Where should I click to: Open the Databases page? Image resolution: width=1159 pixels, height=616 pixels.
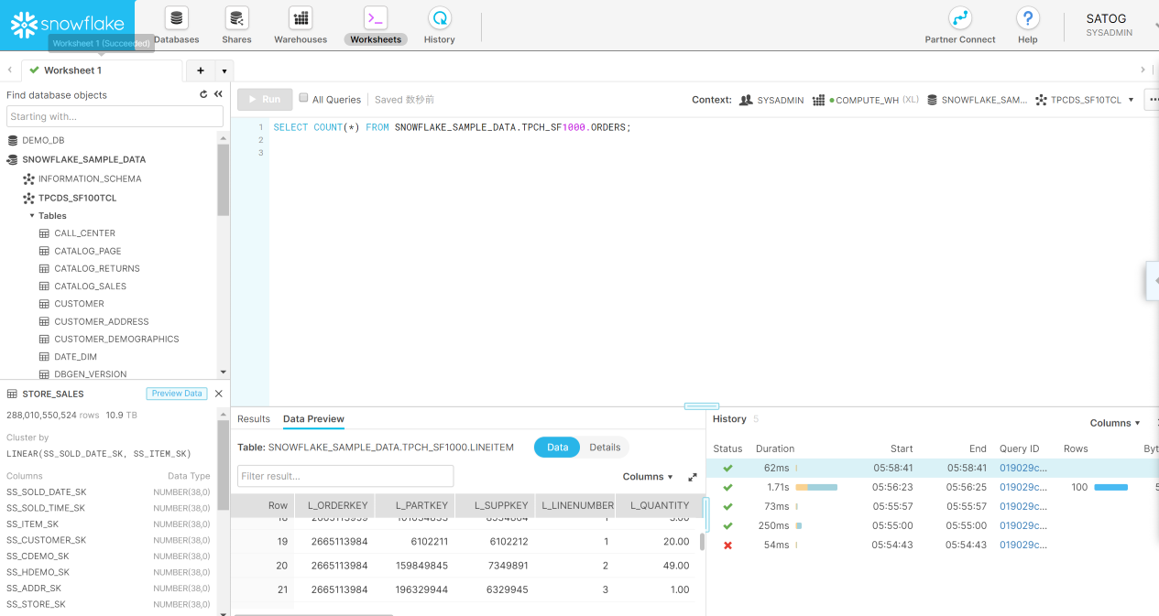click(x=177, y=26)
